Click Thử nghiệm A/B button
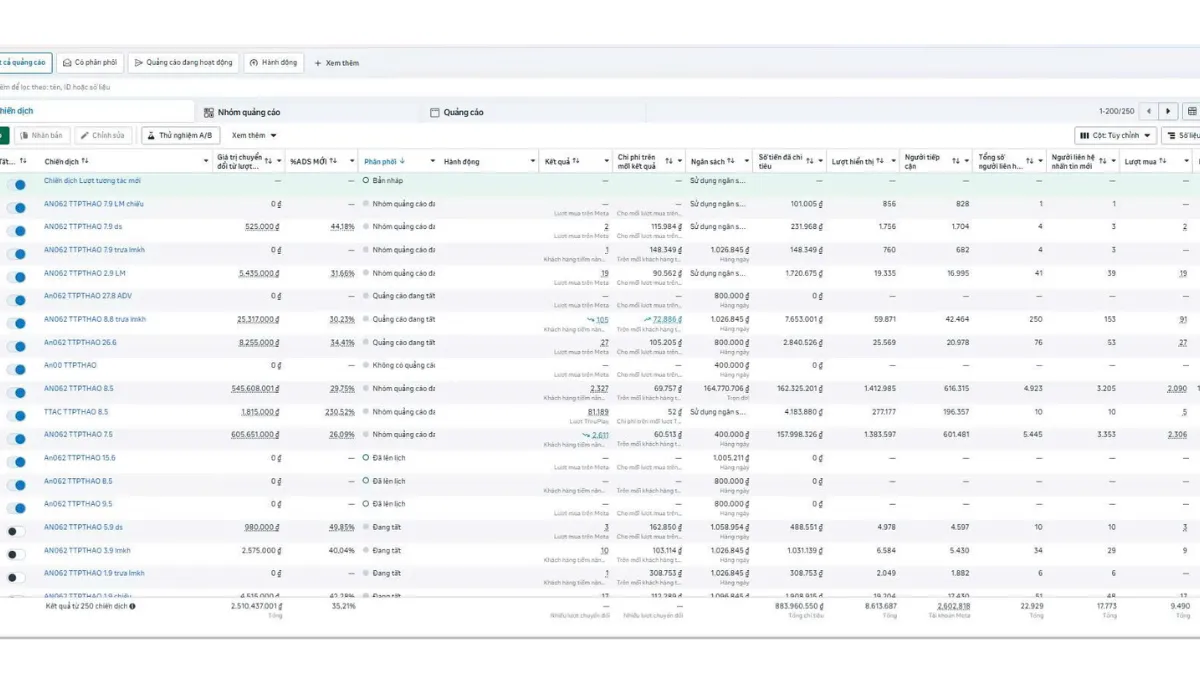The width and height of the screenshot is (1200, 675). click(180, 135)
